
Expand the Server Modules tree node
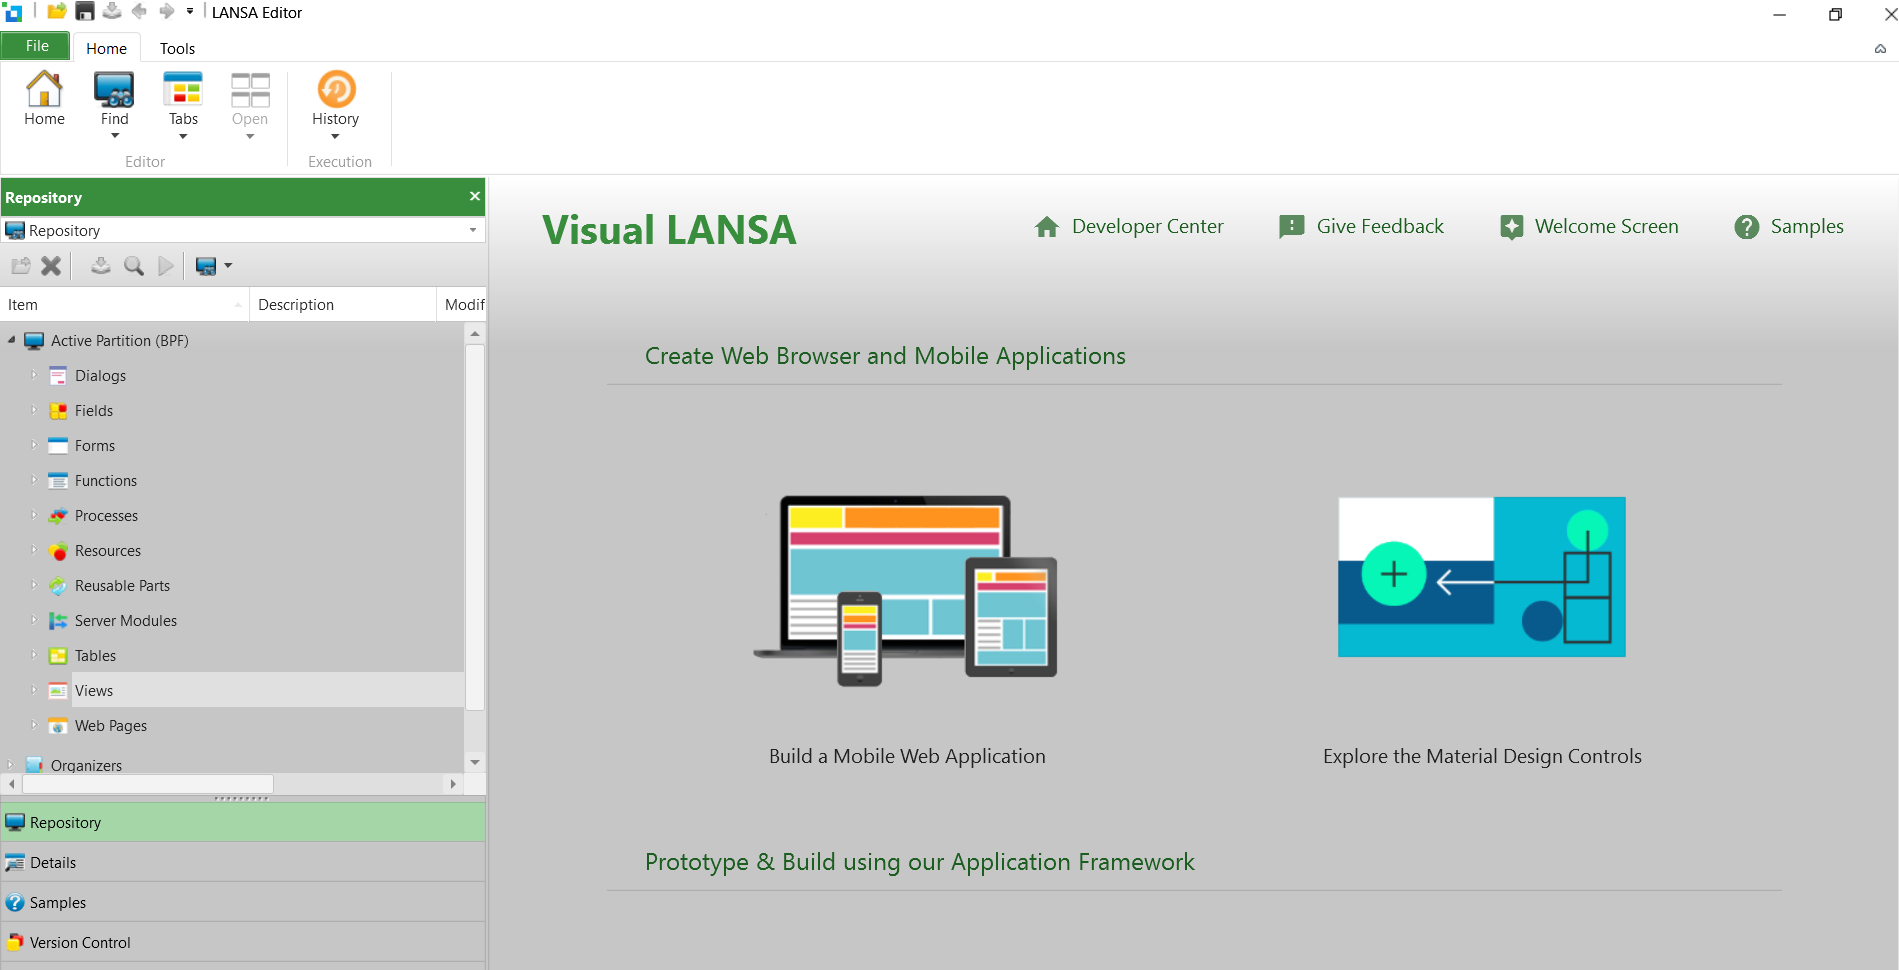33,621
